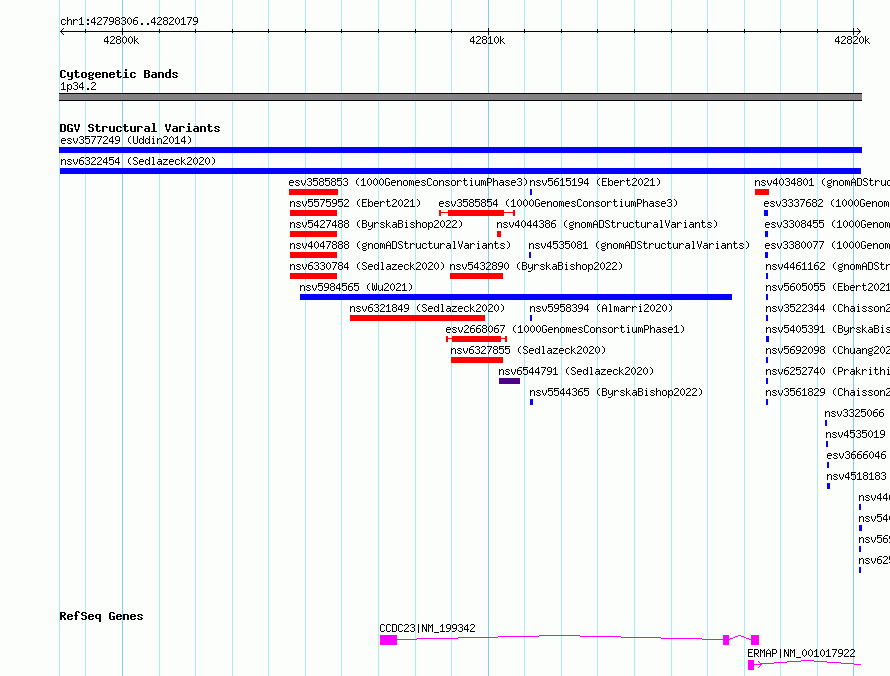
Task: Open nsv5427488 (ByrskaBishop2022) variant
Action: click(x=376, y=224)
